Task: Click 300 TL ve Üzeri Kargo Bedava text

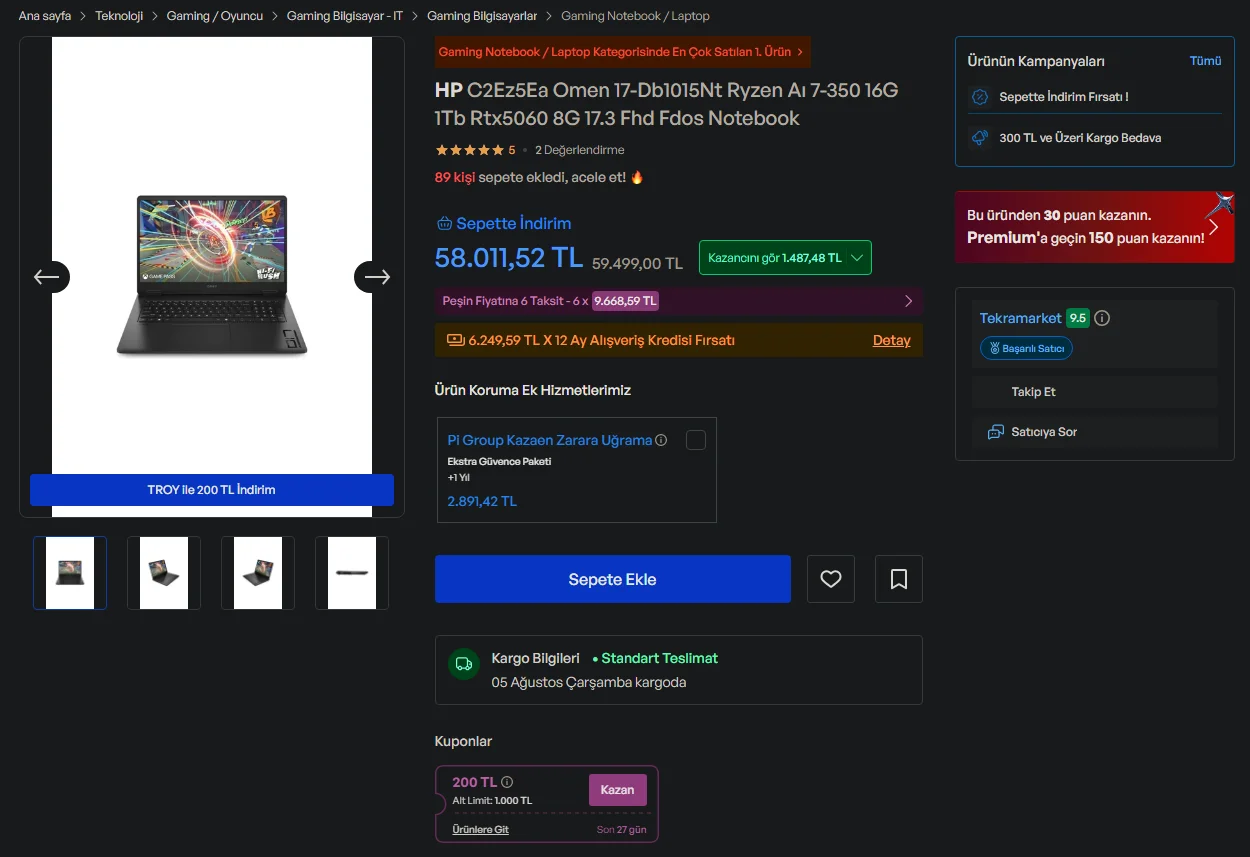Action: tap(1080, 138)
